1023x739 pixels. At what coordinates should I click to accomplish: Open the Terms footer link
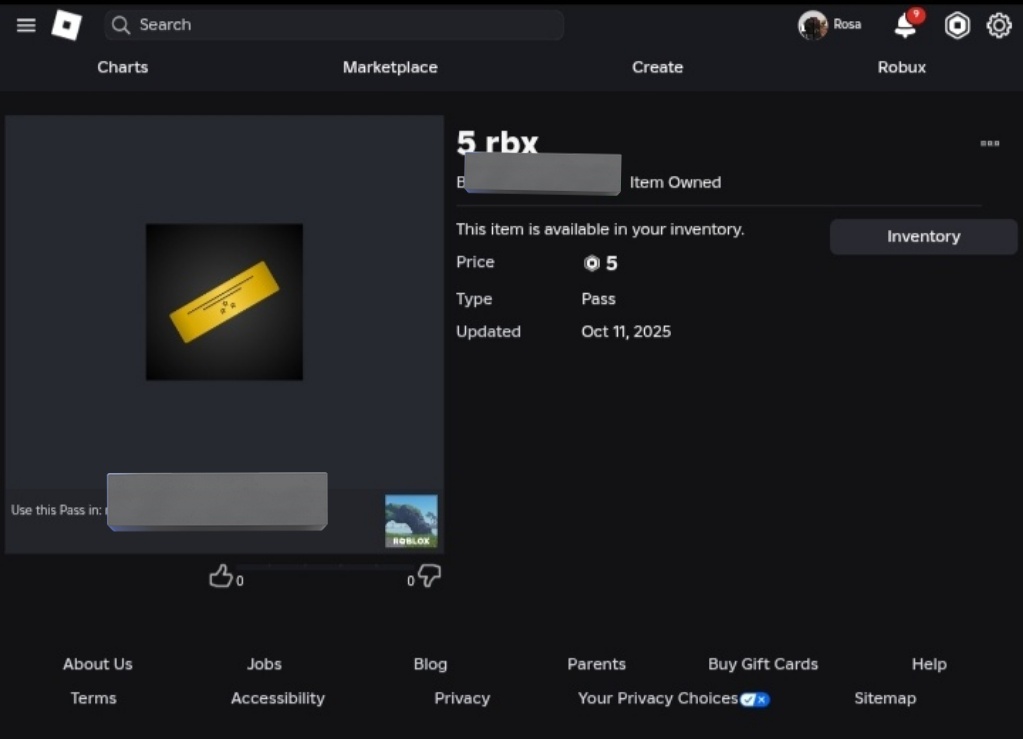point(93,698)
